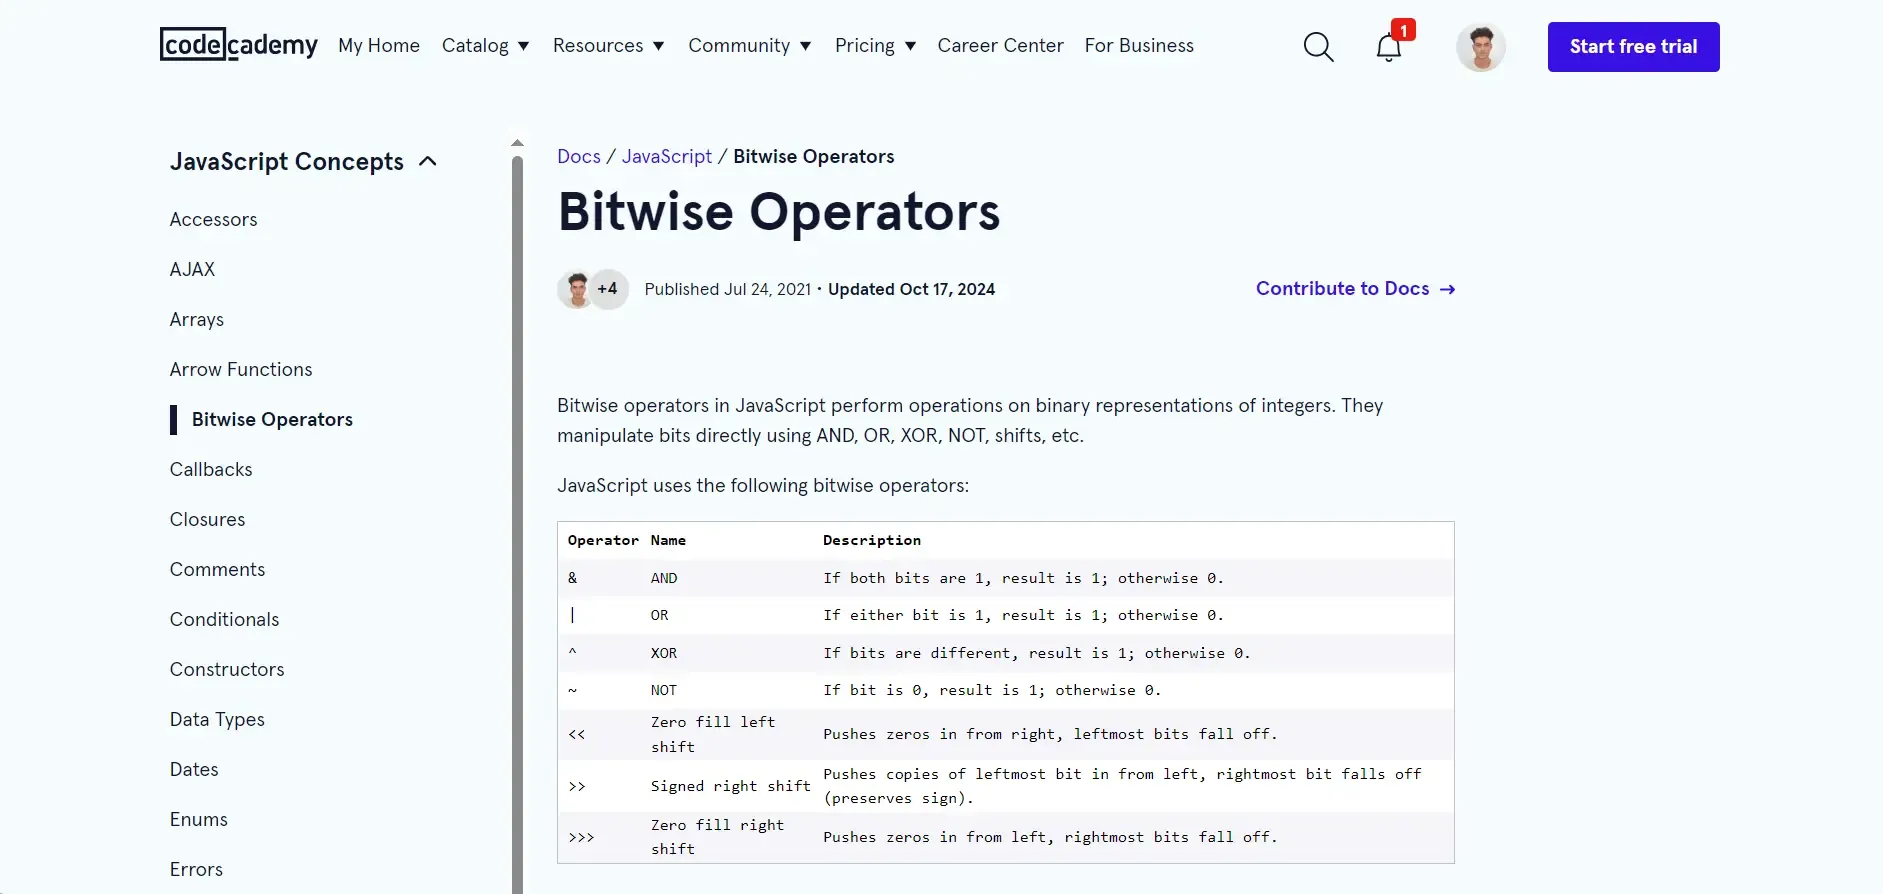Click the author avatar under the title
The width and height of the screenshot is (1883, 894).
[x=575, y=290]
